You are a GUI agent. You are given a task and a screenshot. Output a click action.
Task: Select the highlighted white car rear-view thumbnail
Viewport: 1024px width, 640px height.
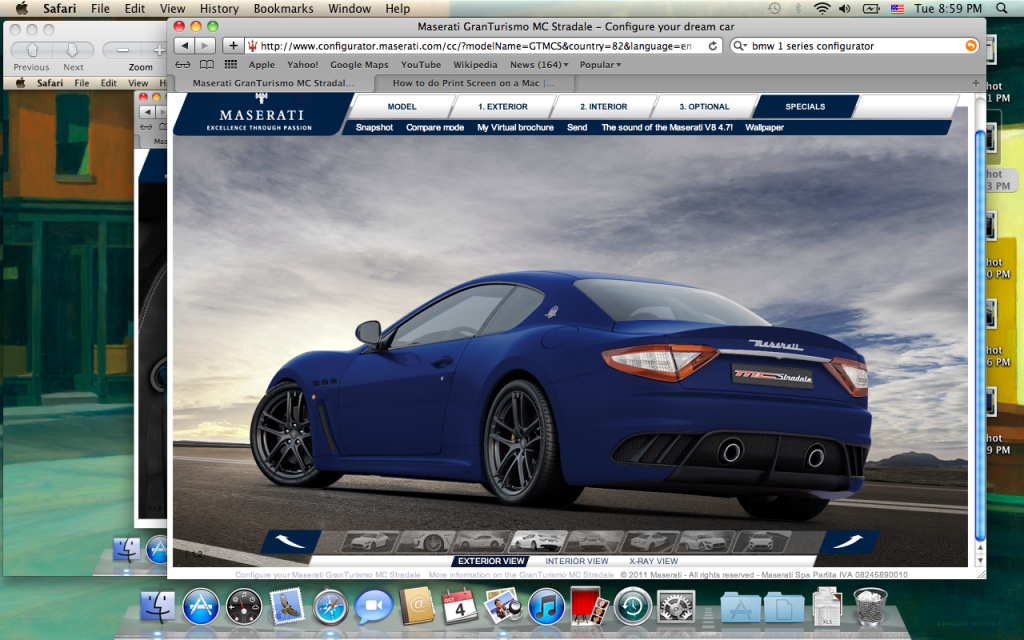coord(537,541)
